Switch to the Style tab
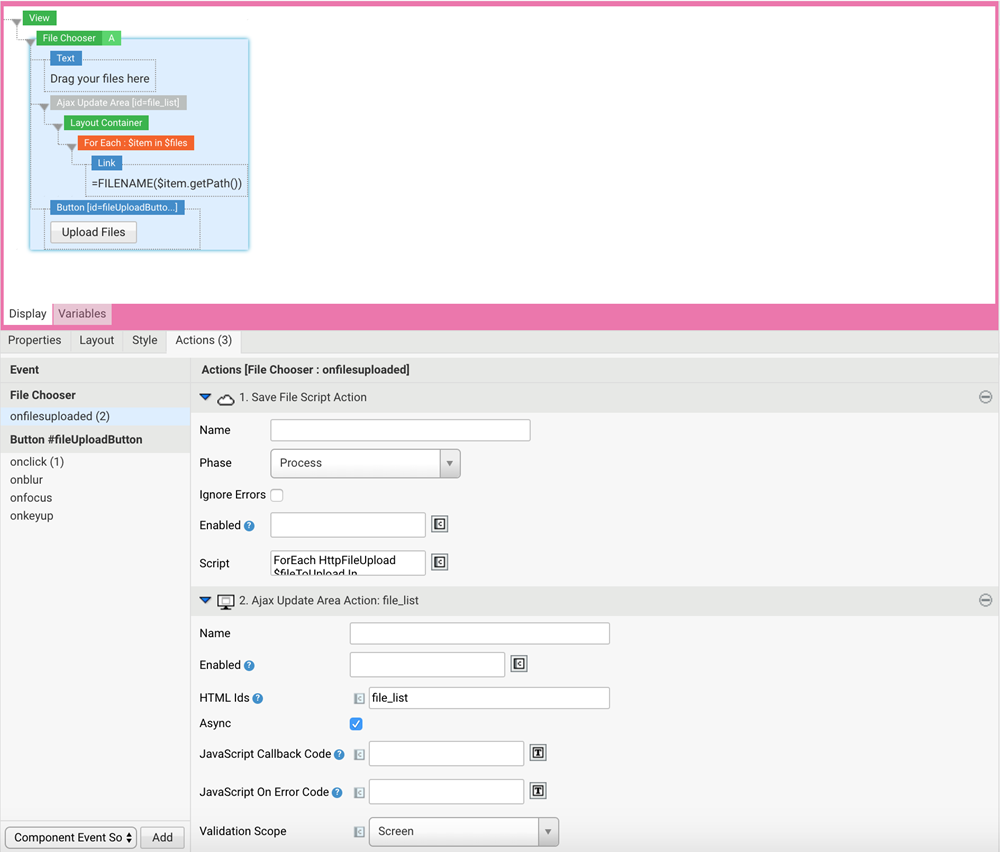The height and width of the screenshot is (852, 1000). coord(144,340)
